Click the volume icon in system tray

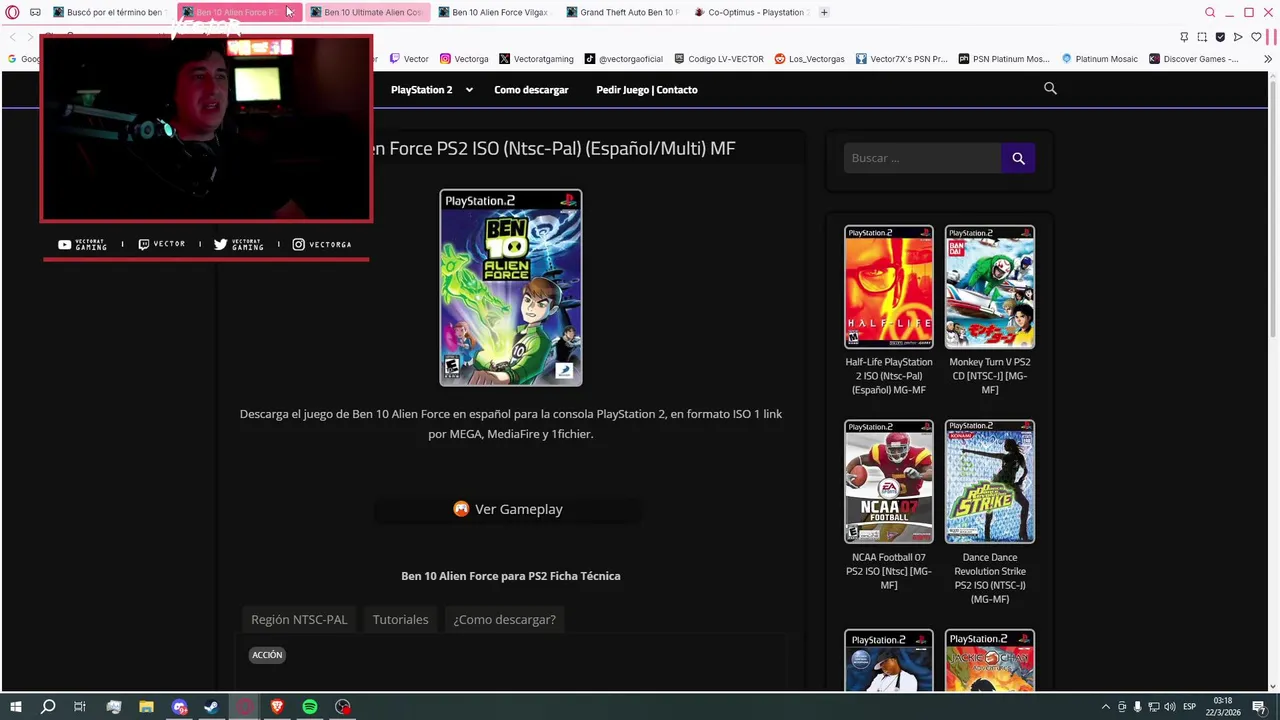1170,707
